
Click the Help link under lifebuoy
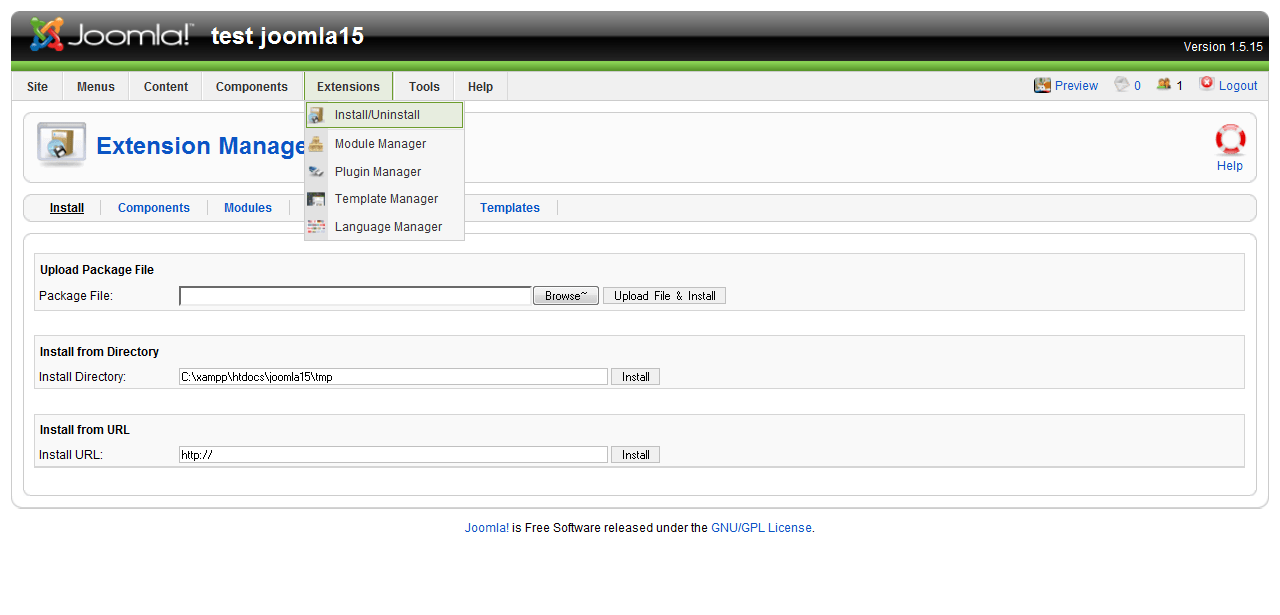click(x=1230, y=166)
